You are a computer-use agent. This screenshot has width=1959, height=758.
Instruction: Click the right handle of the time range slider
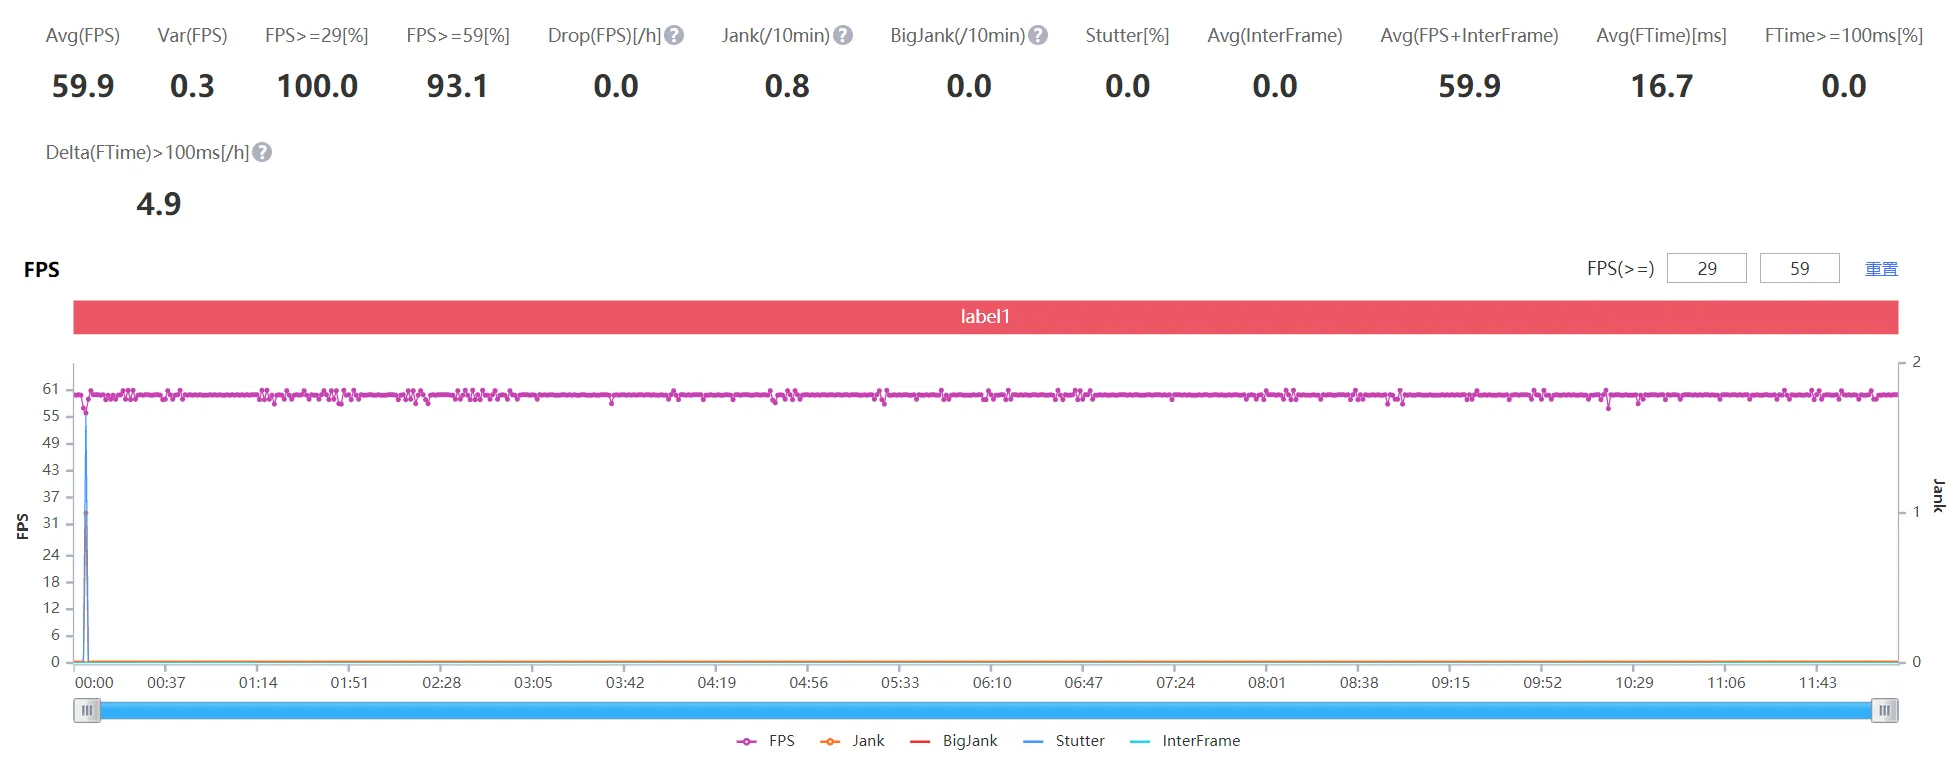[x=1885, y=711]
